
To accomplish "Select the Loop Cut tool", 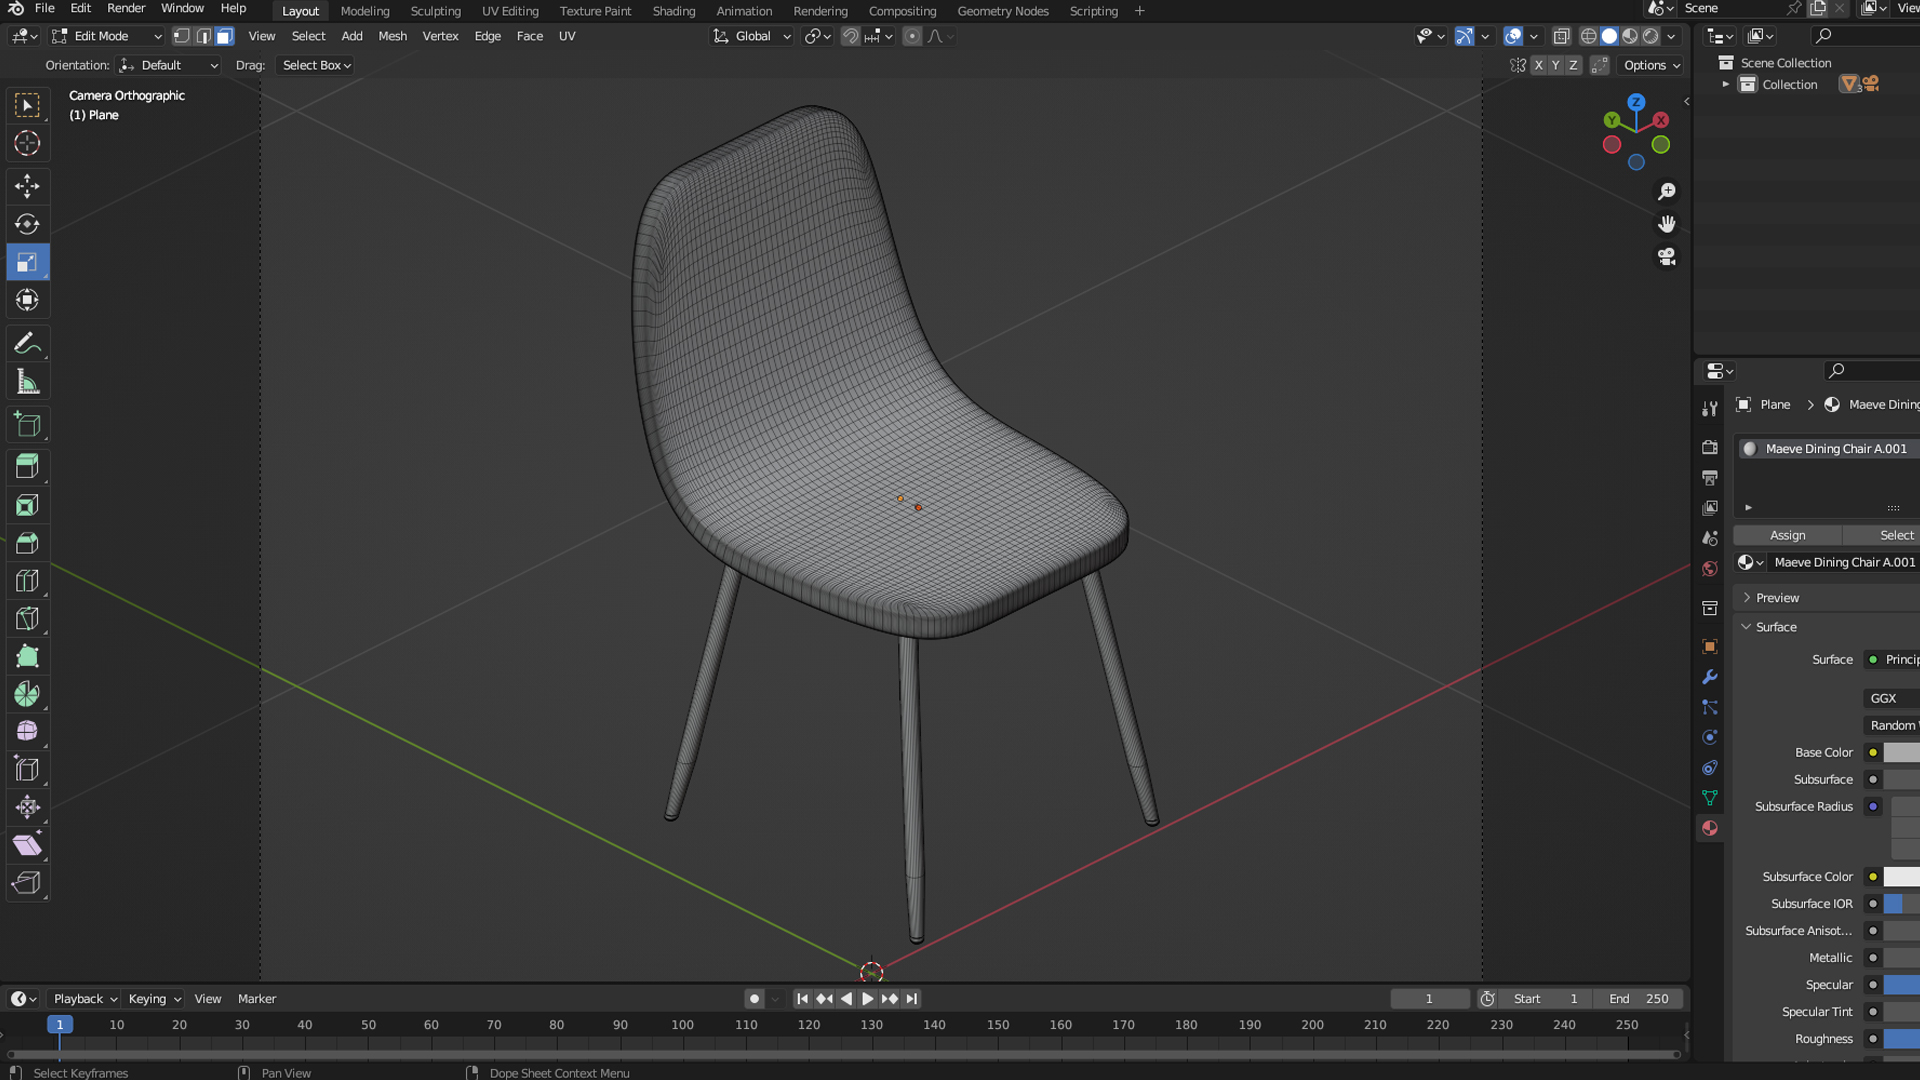I will click(x=27, y=581).
